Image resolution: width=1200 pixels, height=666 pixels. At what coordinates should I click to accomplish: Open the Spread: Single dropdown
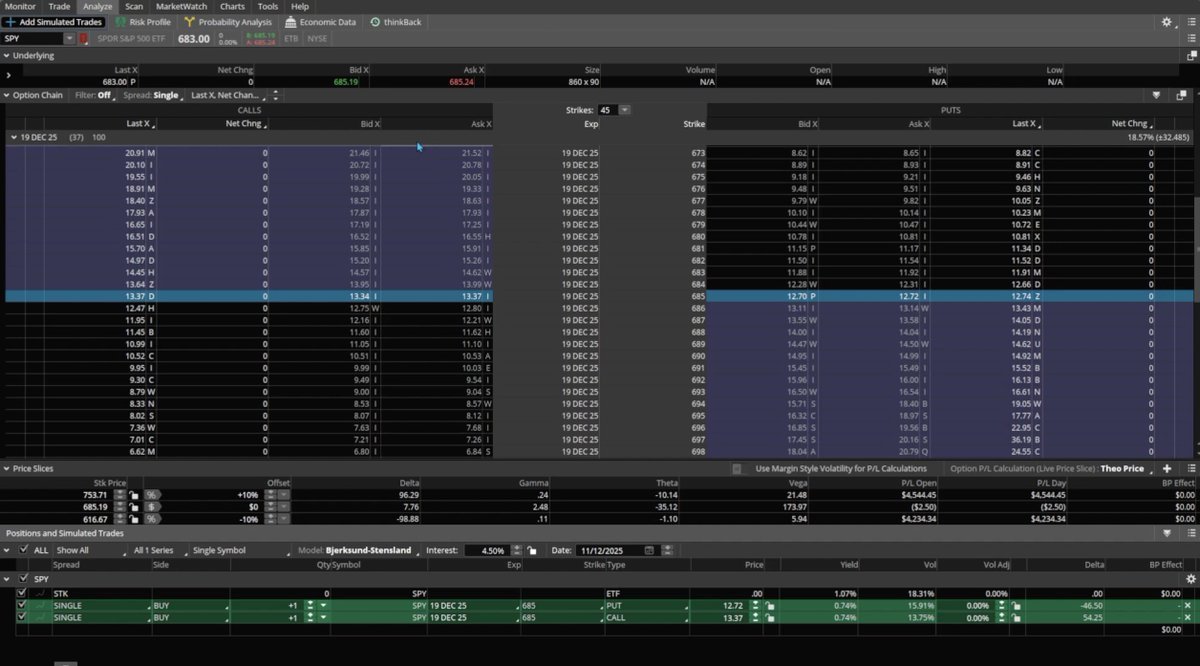click(153, 96)
